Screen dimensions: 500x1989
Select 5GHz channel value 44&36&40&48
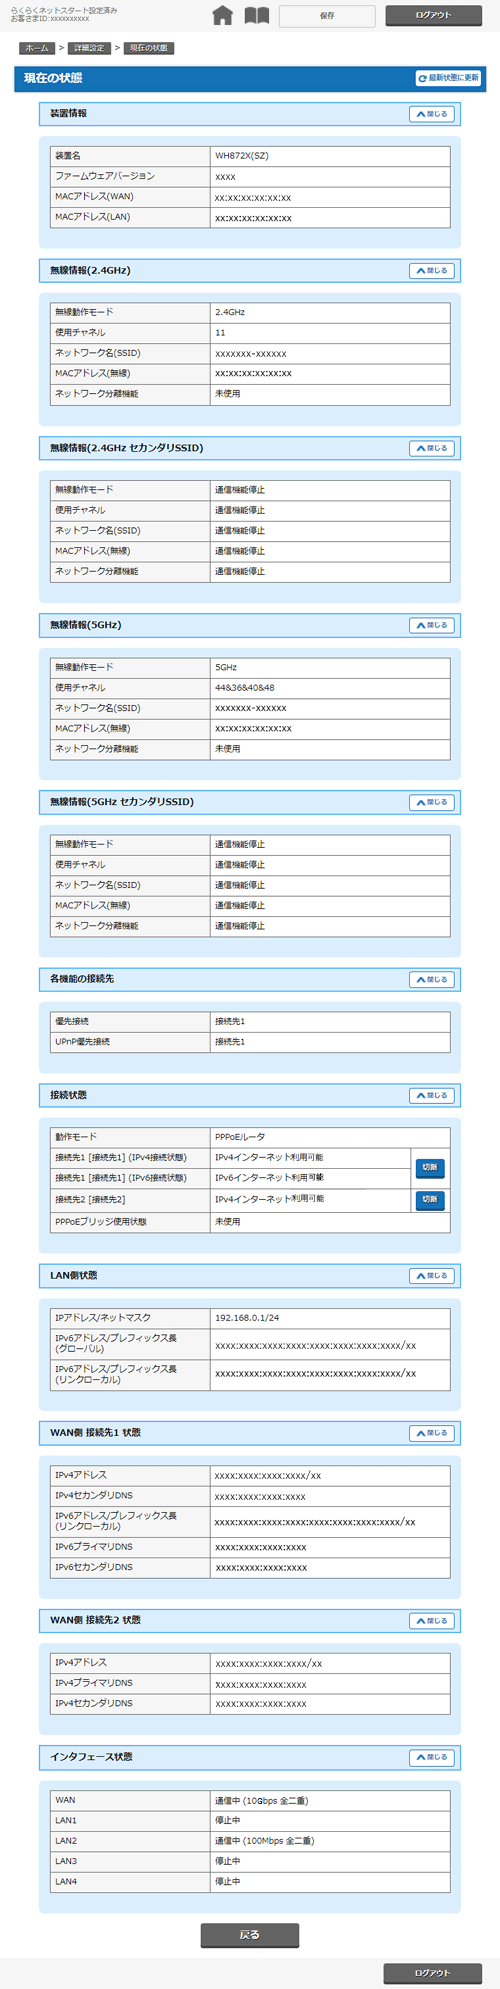[245, 688]
